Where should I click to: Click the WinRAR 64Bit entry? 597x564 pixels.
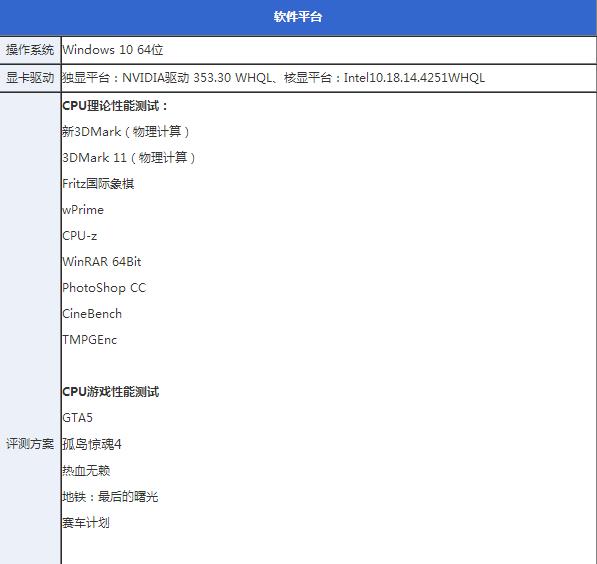(x=102, y=262)
